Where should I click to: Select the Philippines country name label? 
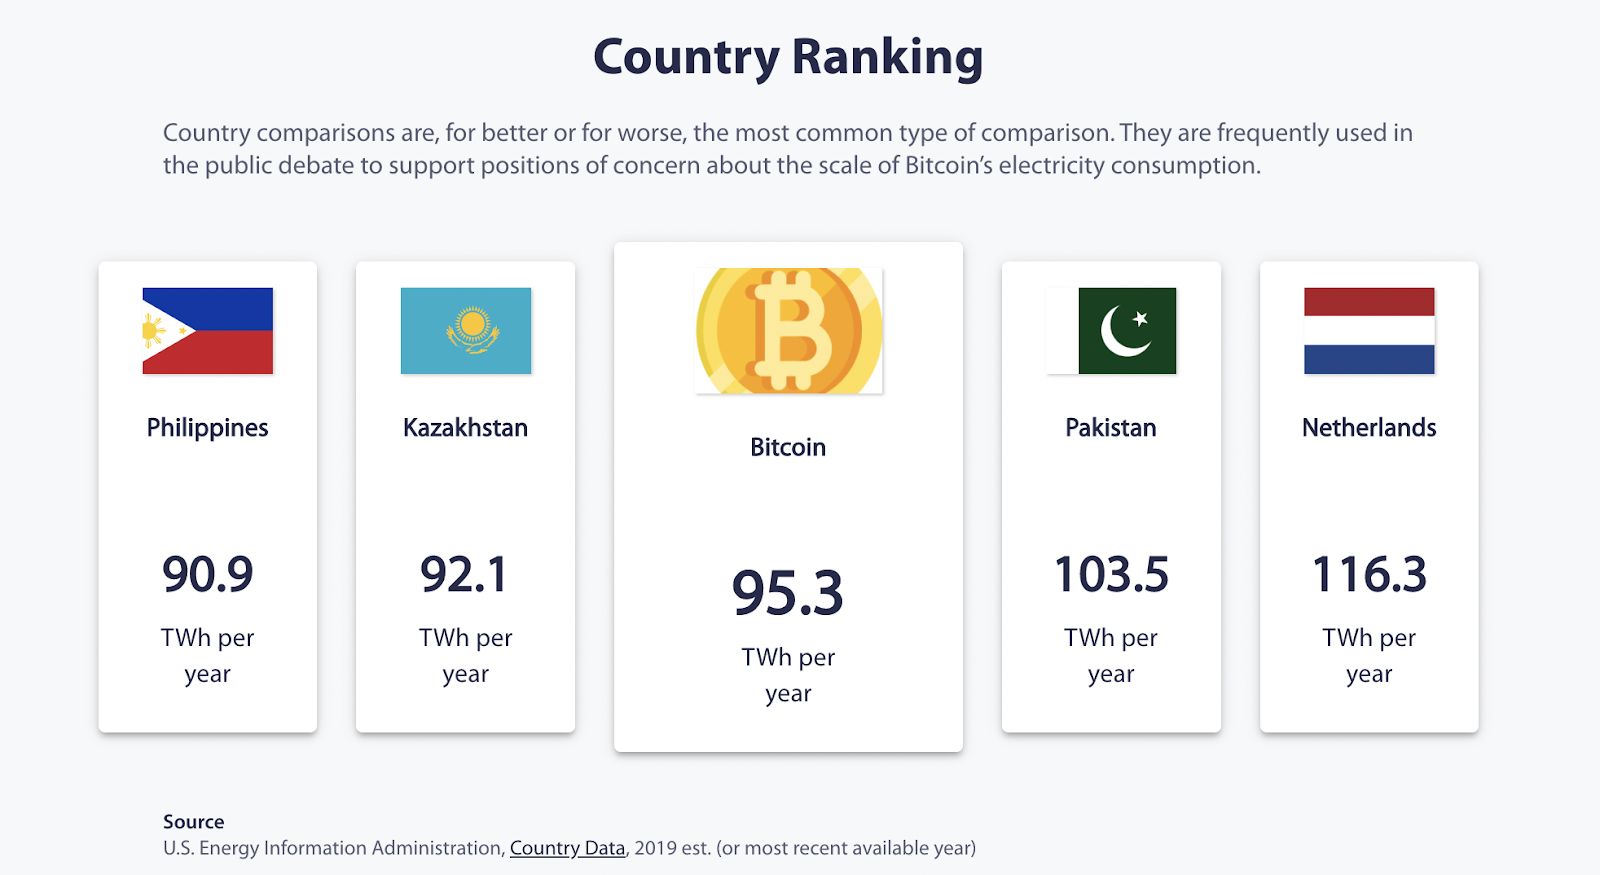click(208, 428)
